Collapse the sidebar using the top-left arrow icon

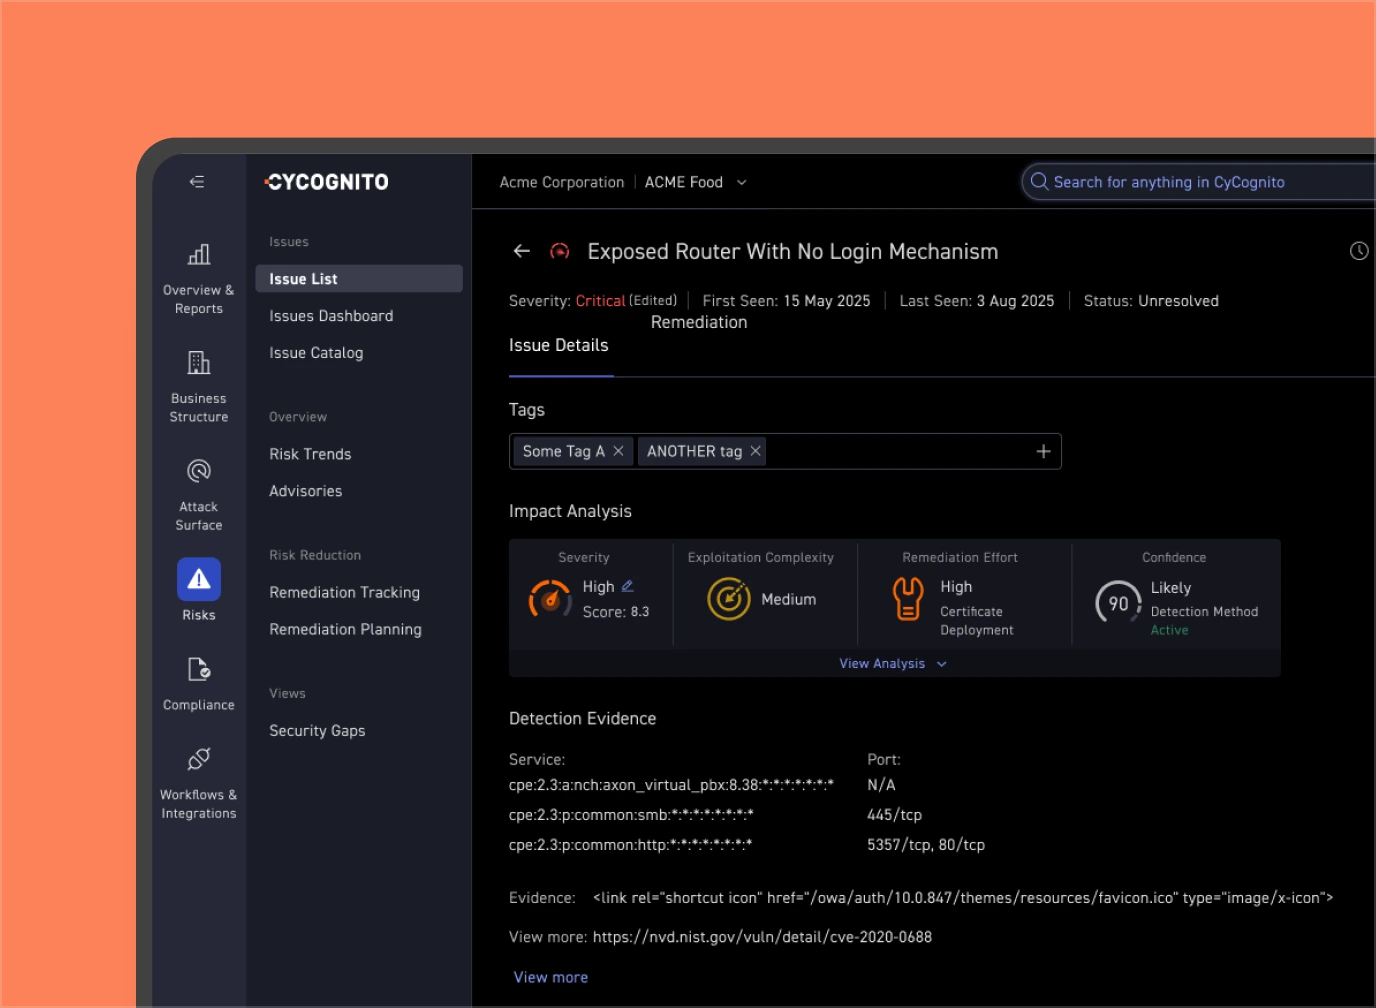click(x=197, y=181)
